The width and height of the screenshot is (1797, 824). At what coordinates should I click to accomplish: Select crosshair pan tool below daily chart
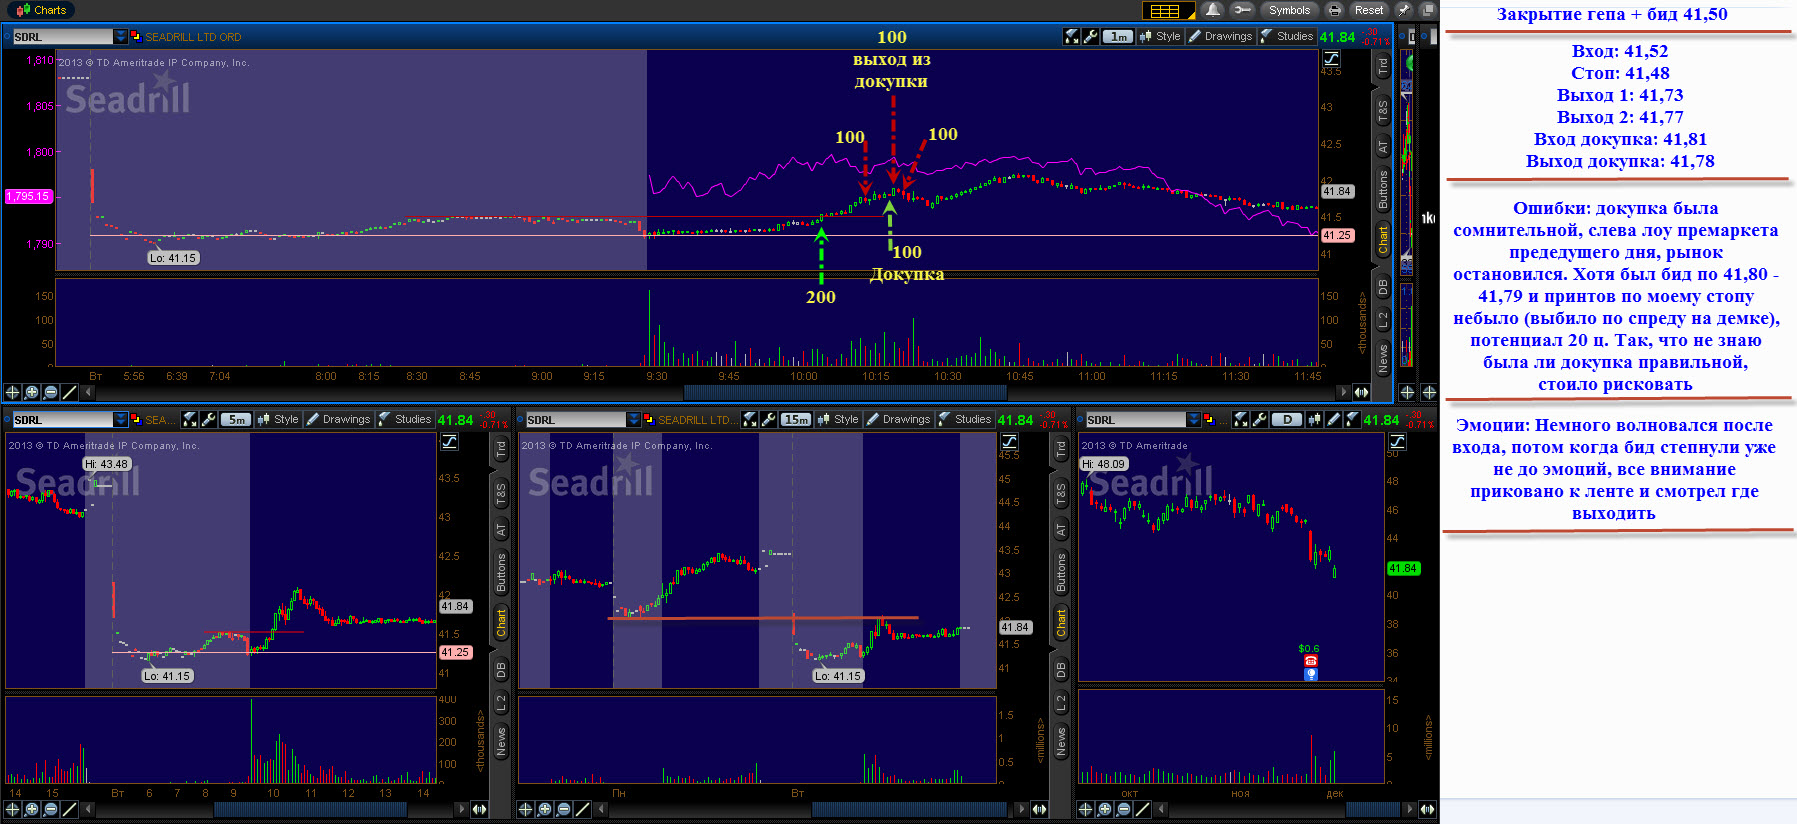tap(1086, 809)
